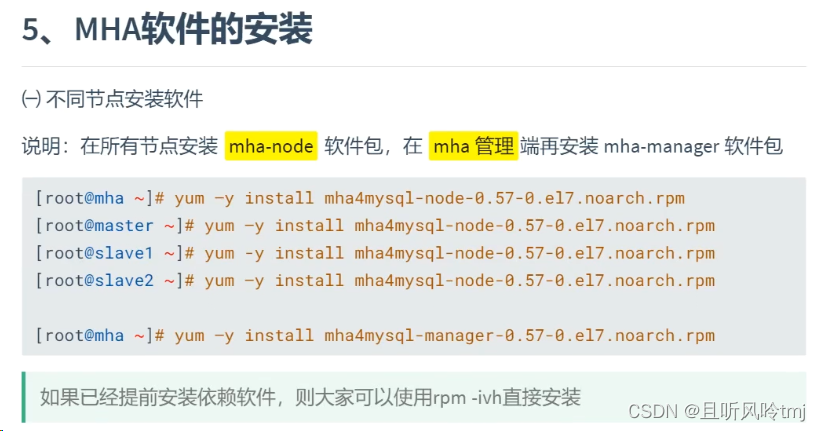
Task: Click the blank line inside the code block
Action: pos(400,308)
